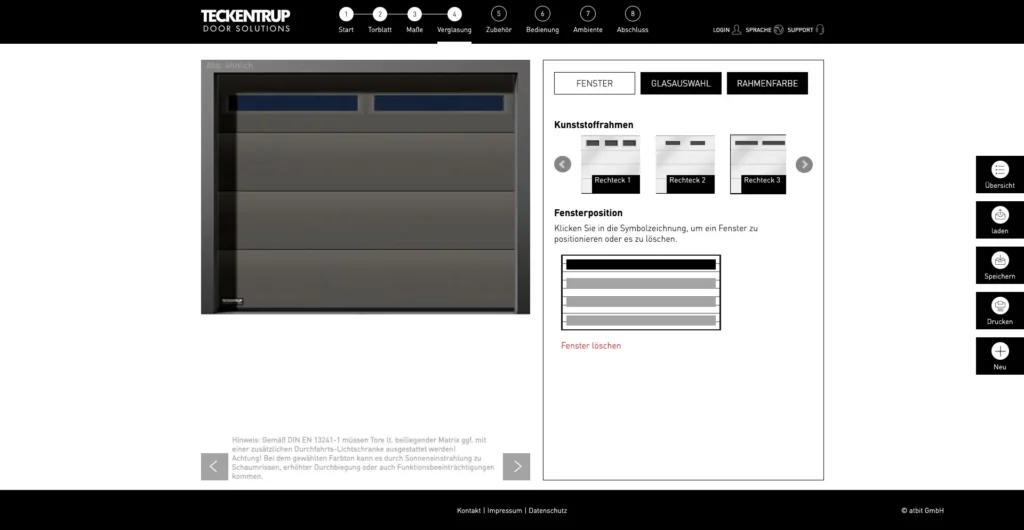Switch to the Glasauswahl tab

(680, 84)
